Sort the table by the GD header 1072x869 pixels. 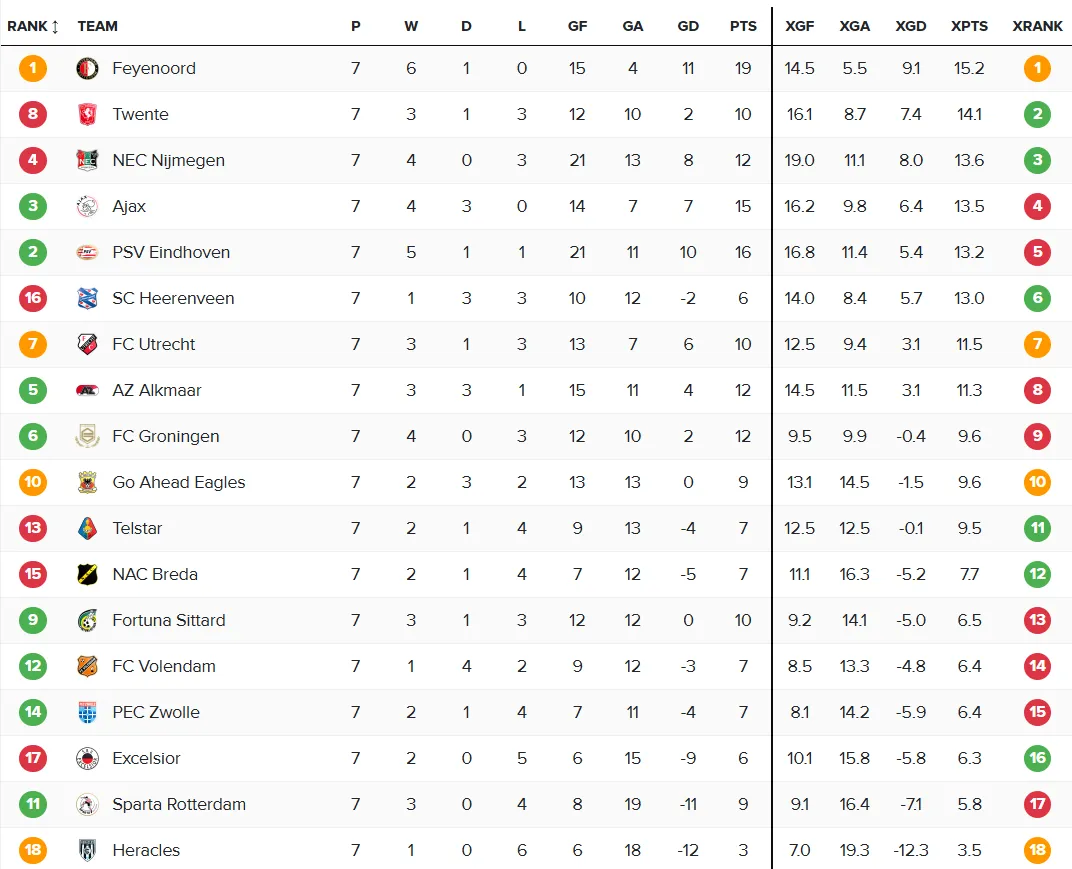tap(688, 26)
